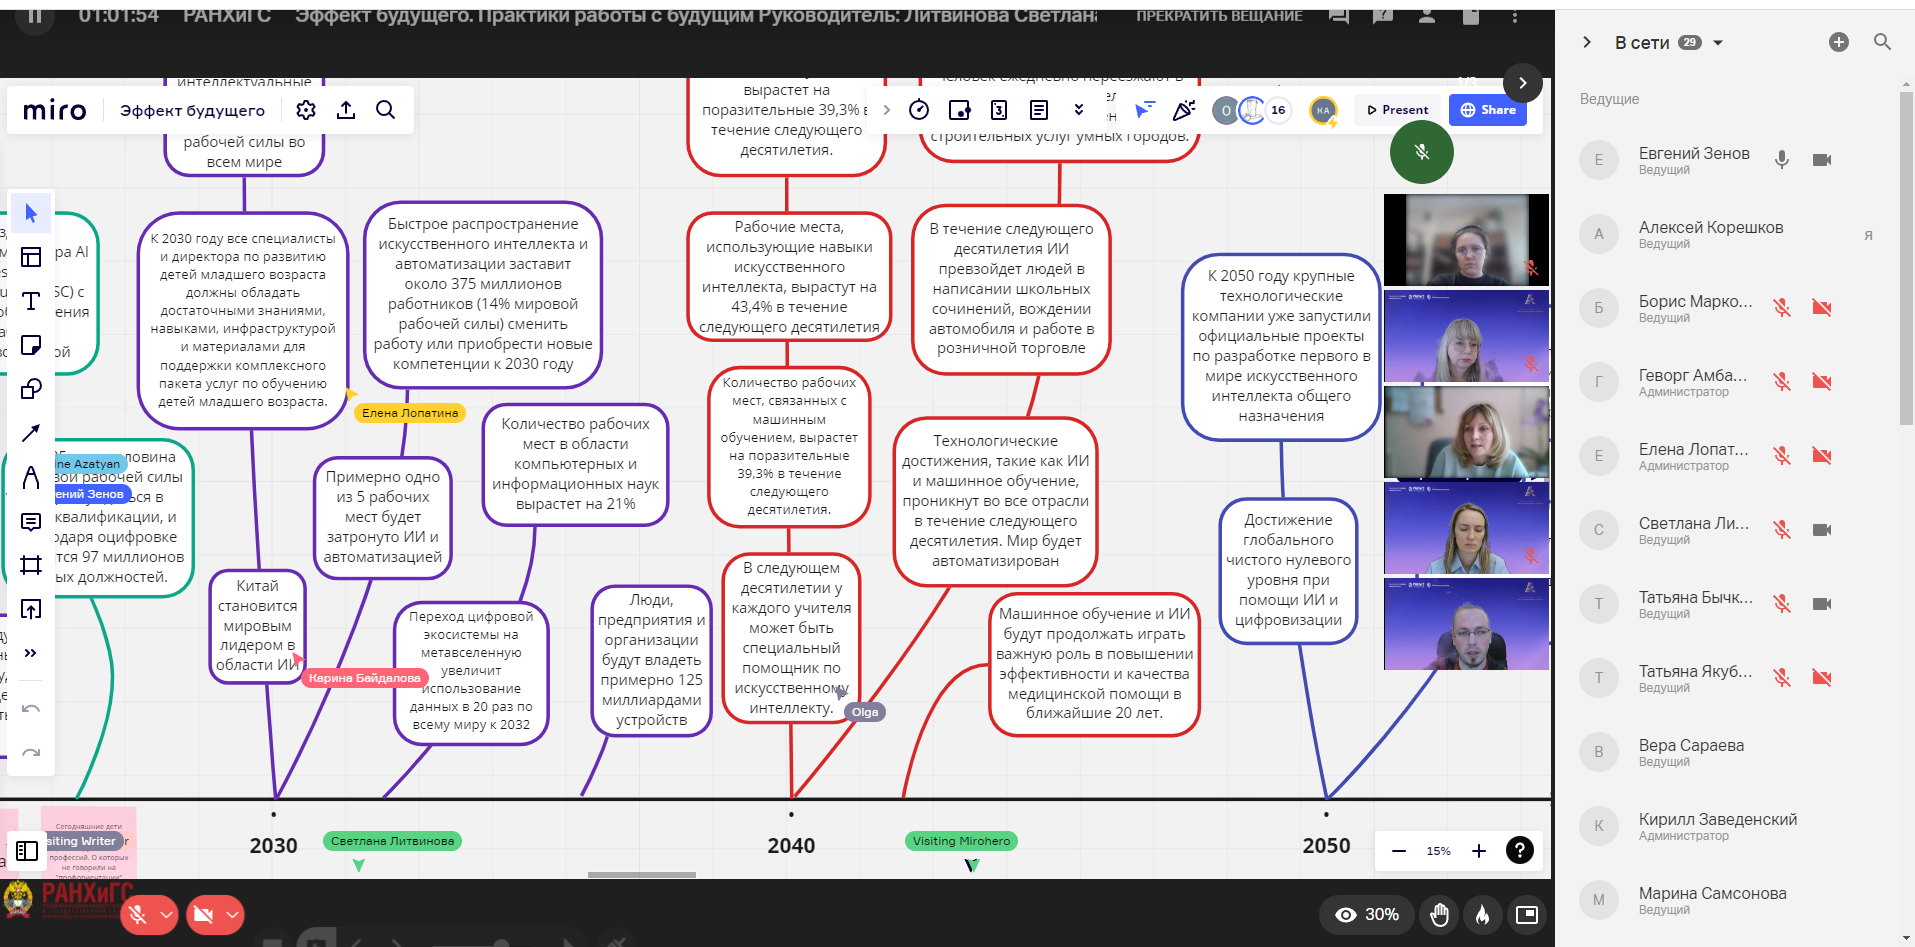1915x947 pixels.
Task: Expand the 'В сети' participants dropdown
Action: point(1718,43)
